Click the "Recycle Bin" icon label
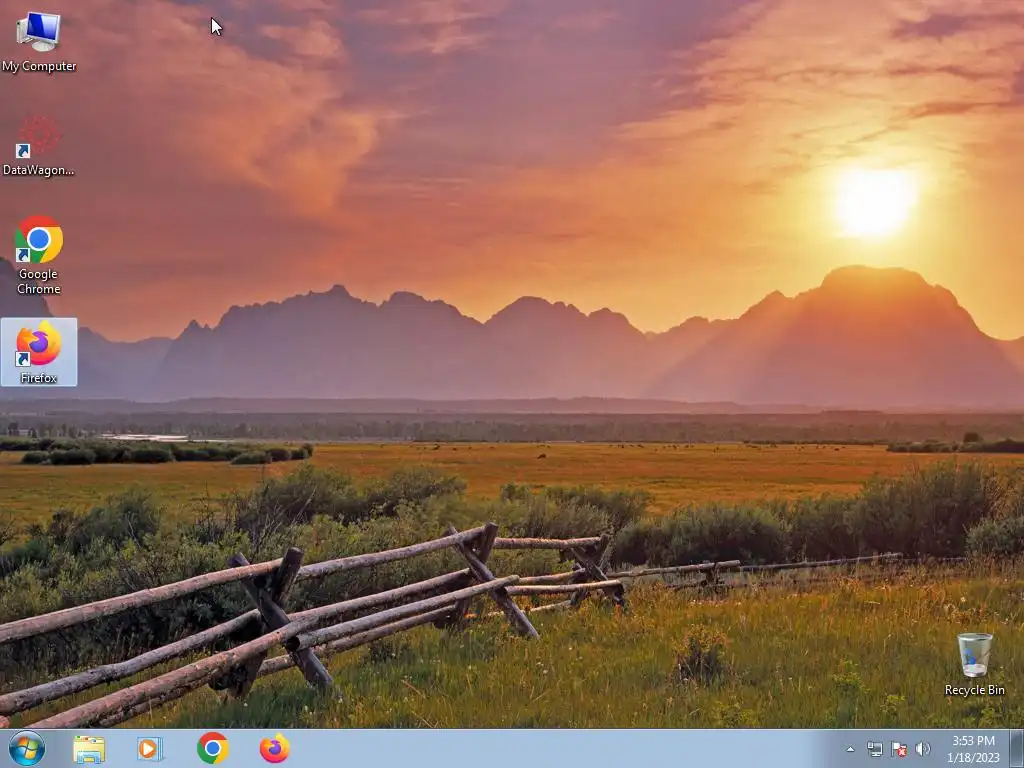The width and height of the screenshot is (1024, 768). (974, 690)
